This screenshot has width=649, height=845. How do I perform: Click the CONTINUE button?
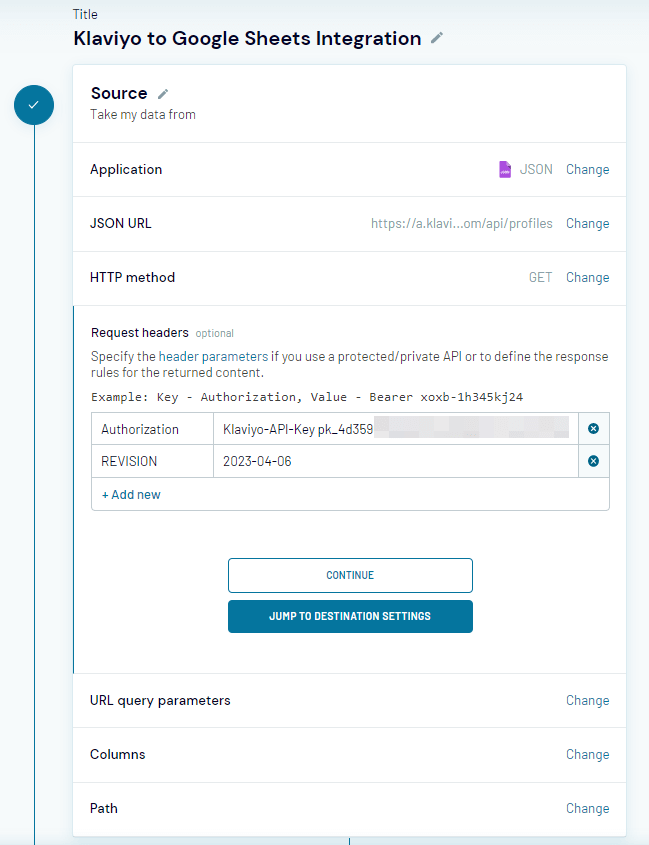click(x=350, y=575)
